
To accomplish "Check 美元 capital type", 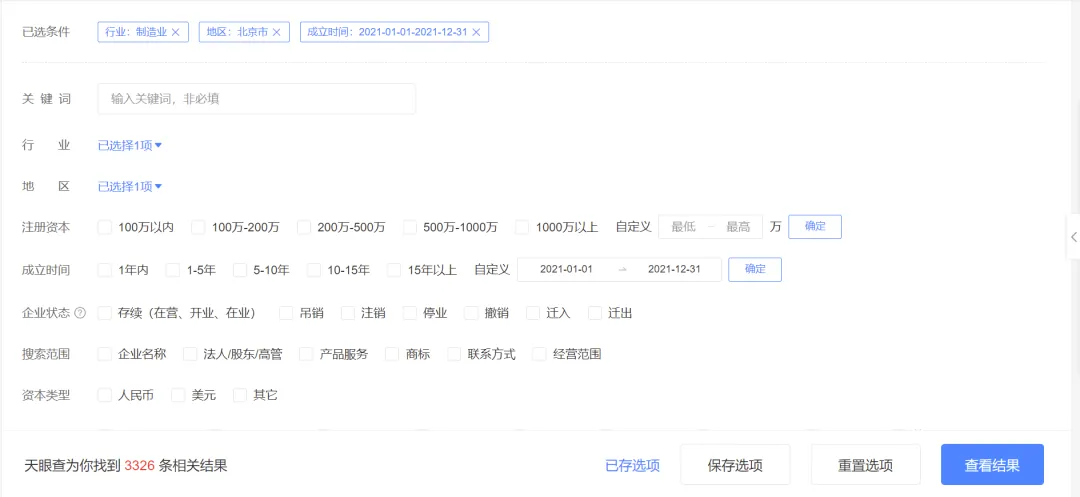I will 178,395.
